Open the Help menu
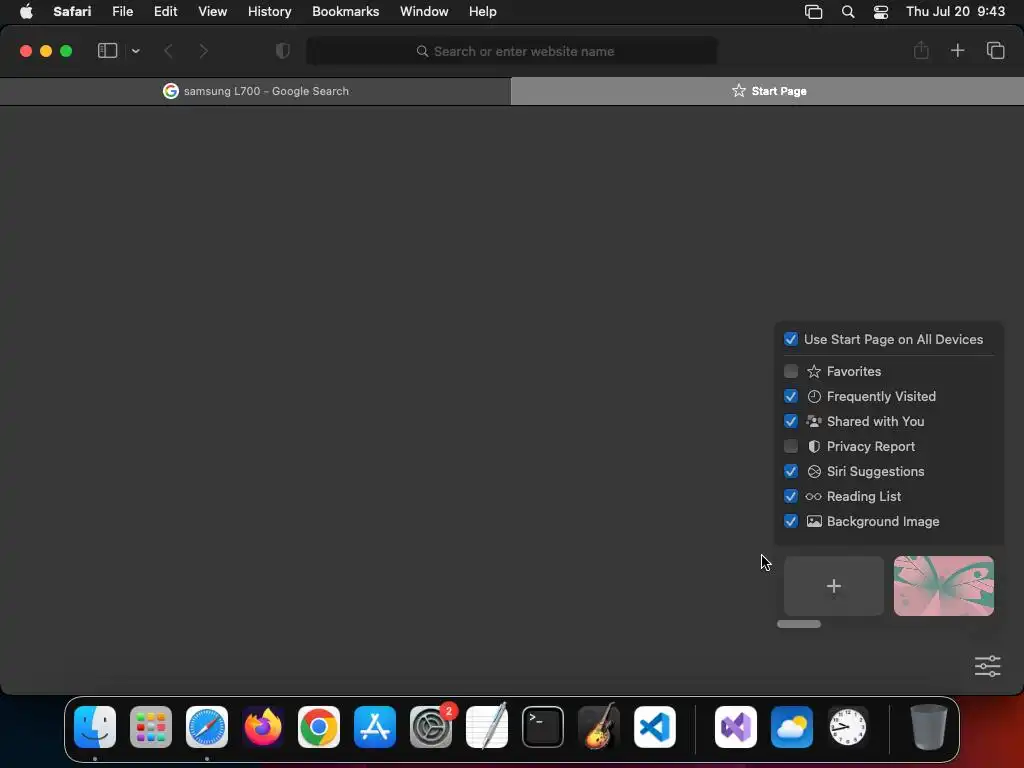1024x768 pixels. click(483, 12)
